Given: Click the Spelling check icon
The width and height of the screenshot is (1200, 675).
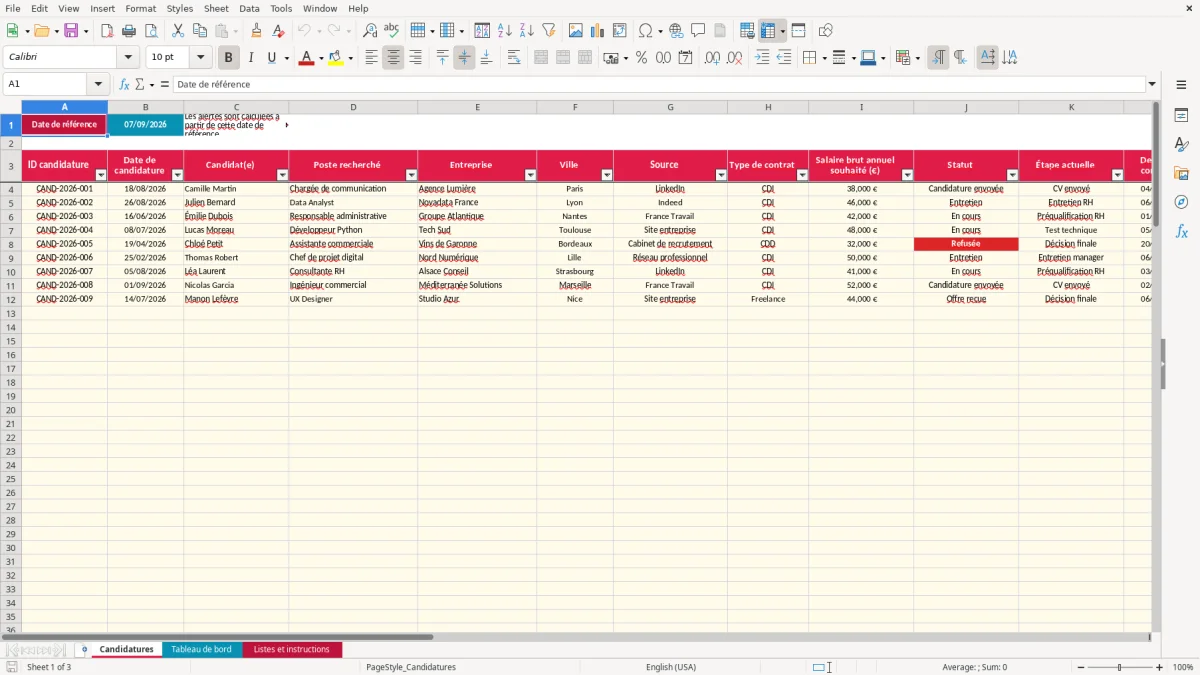Looking at the screenshot, I should (392, 31).
